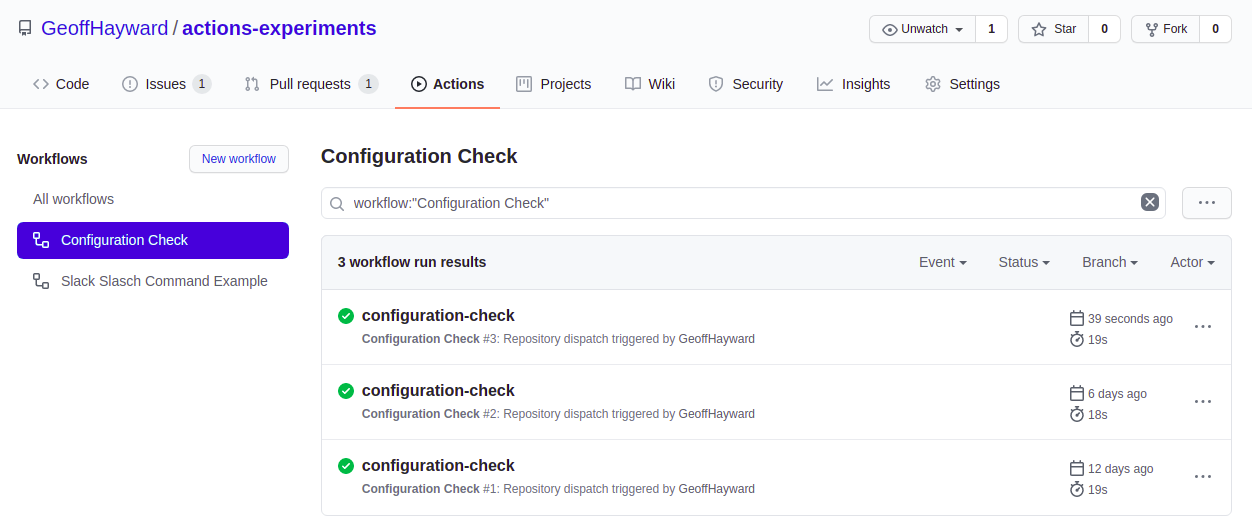Click the stopwatch icon for run #3 duration
Image resolution: width=1252 pixels, height=531 pixels.
tap(1077, 339)
